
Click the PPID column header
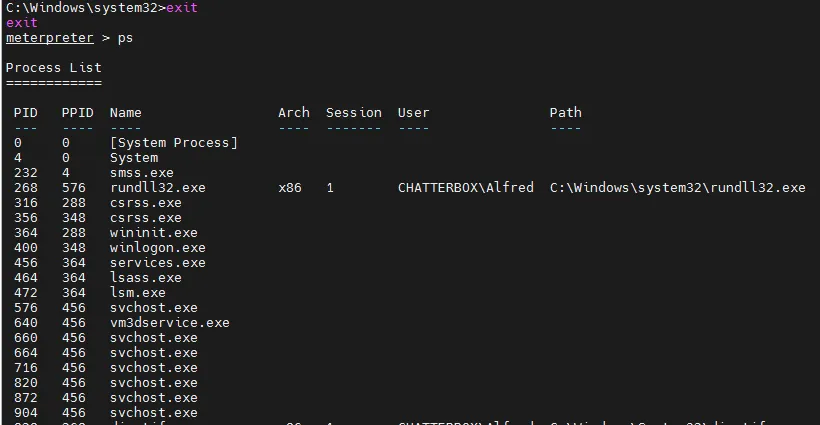tap(77, 113)
